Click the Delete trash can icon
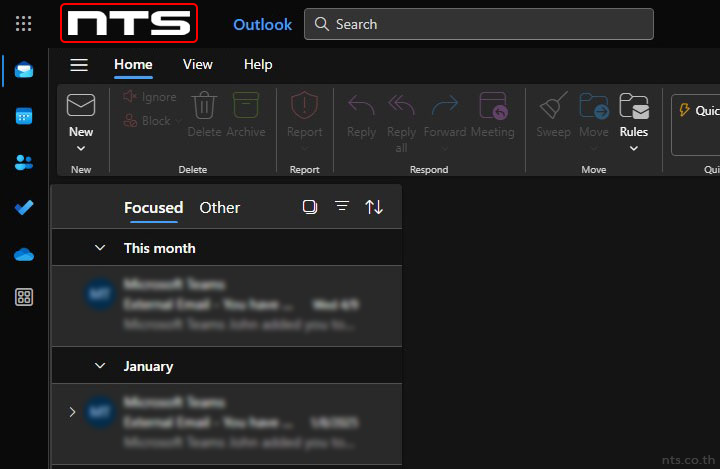 [x=204, y=105]
